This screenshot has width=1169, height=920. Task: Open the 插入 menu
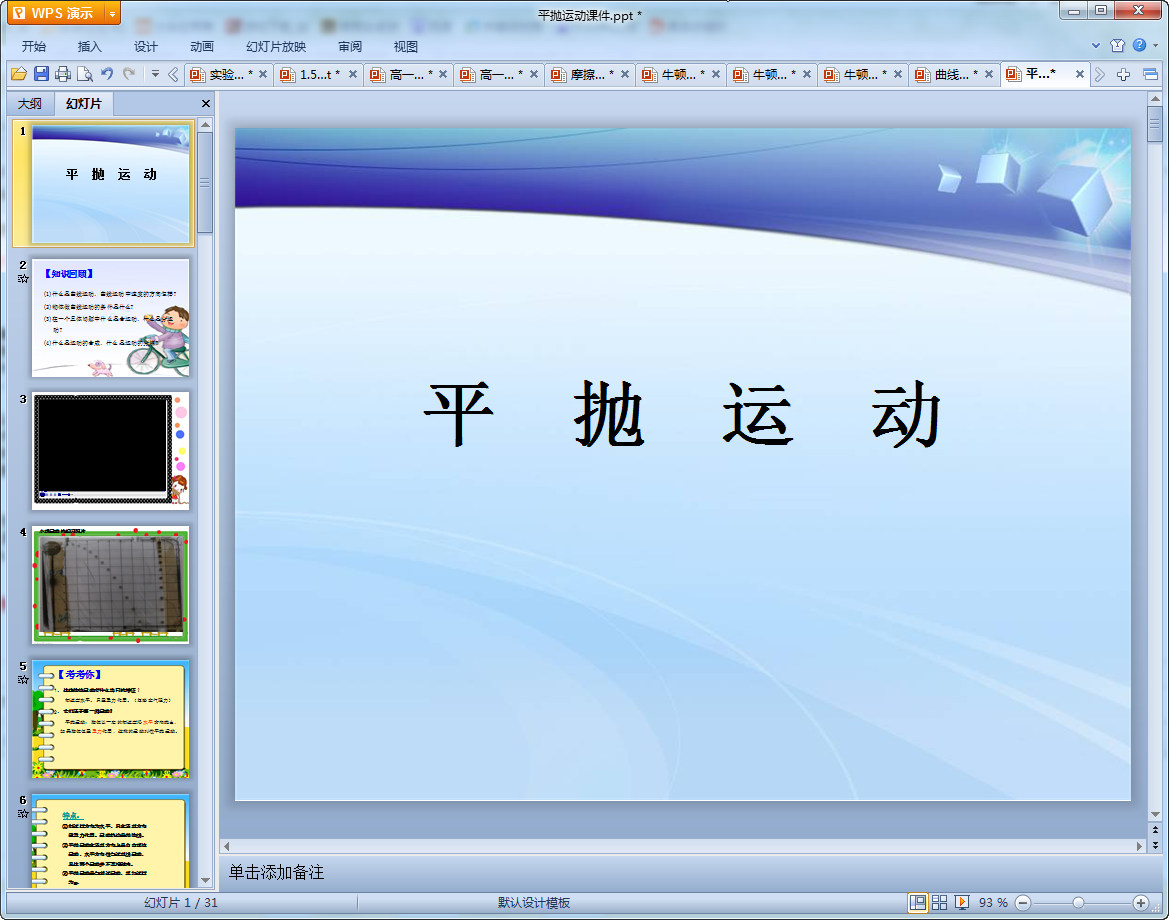[90, 46]
